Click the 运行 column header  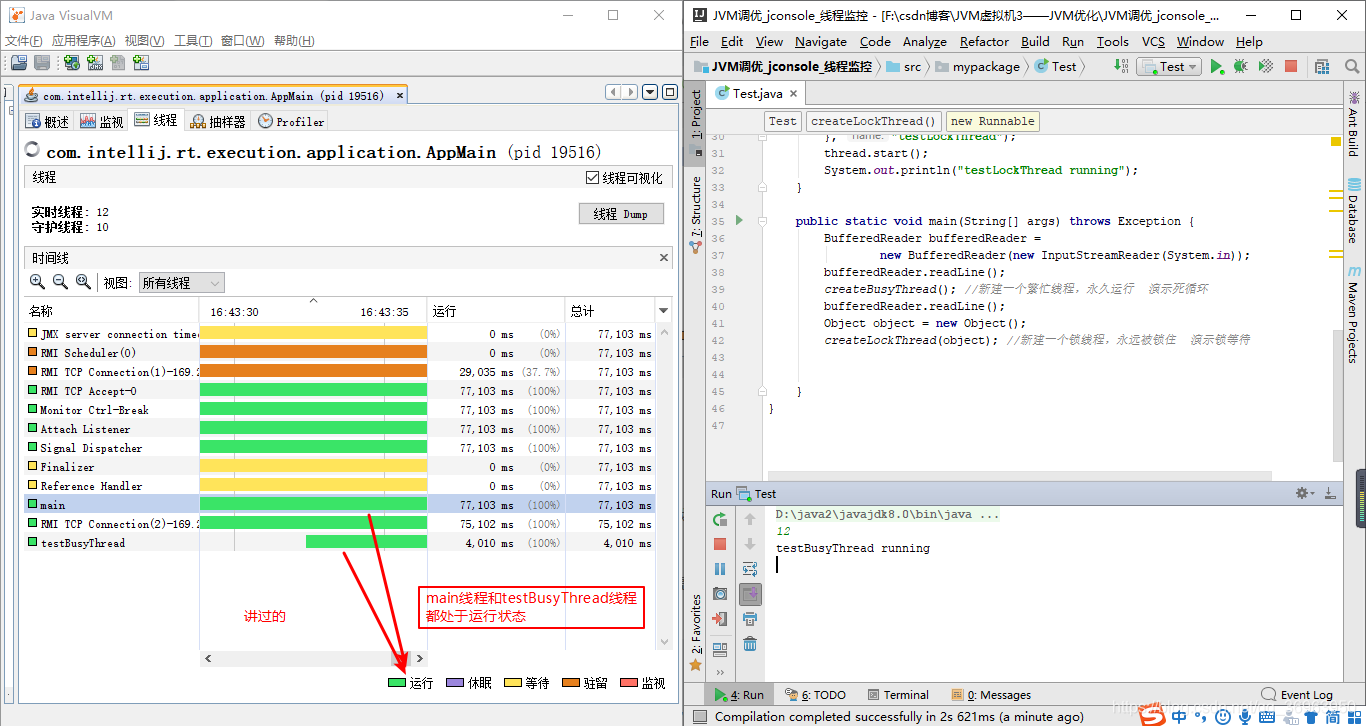496,311
